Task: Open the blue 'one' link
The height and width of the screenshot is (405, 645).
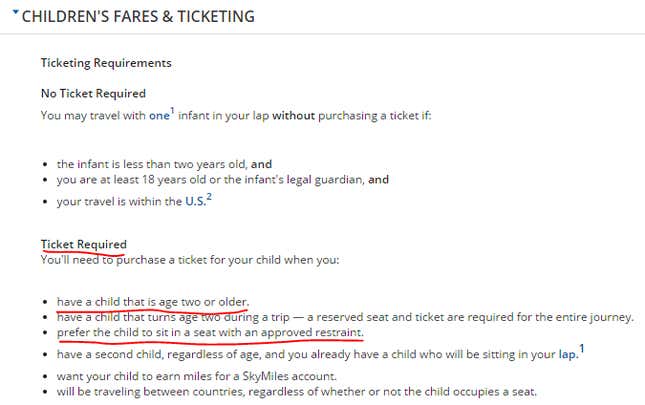Action: tap(159, 116)
